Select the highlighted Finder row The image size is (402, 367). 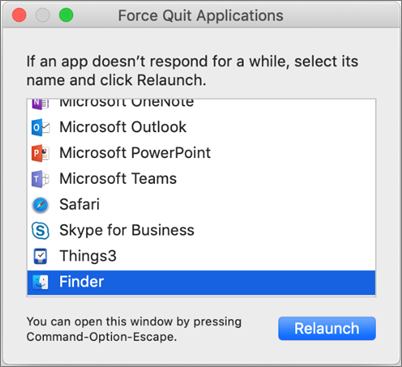tap(201, 282)
